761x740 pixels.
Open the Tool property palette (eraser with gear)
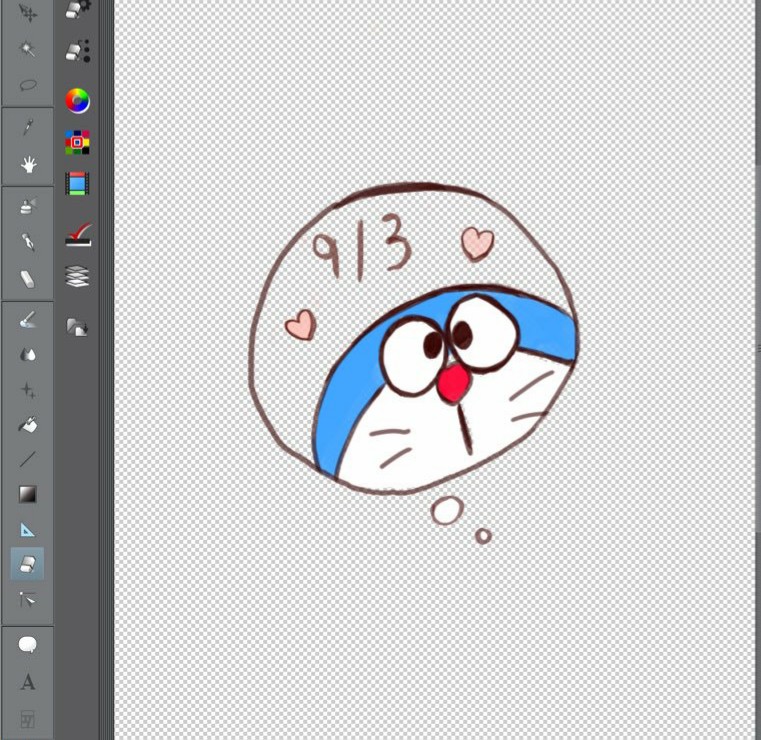click(x=78, y=9)
